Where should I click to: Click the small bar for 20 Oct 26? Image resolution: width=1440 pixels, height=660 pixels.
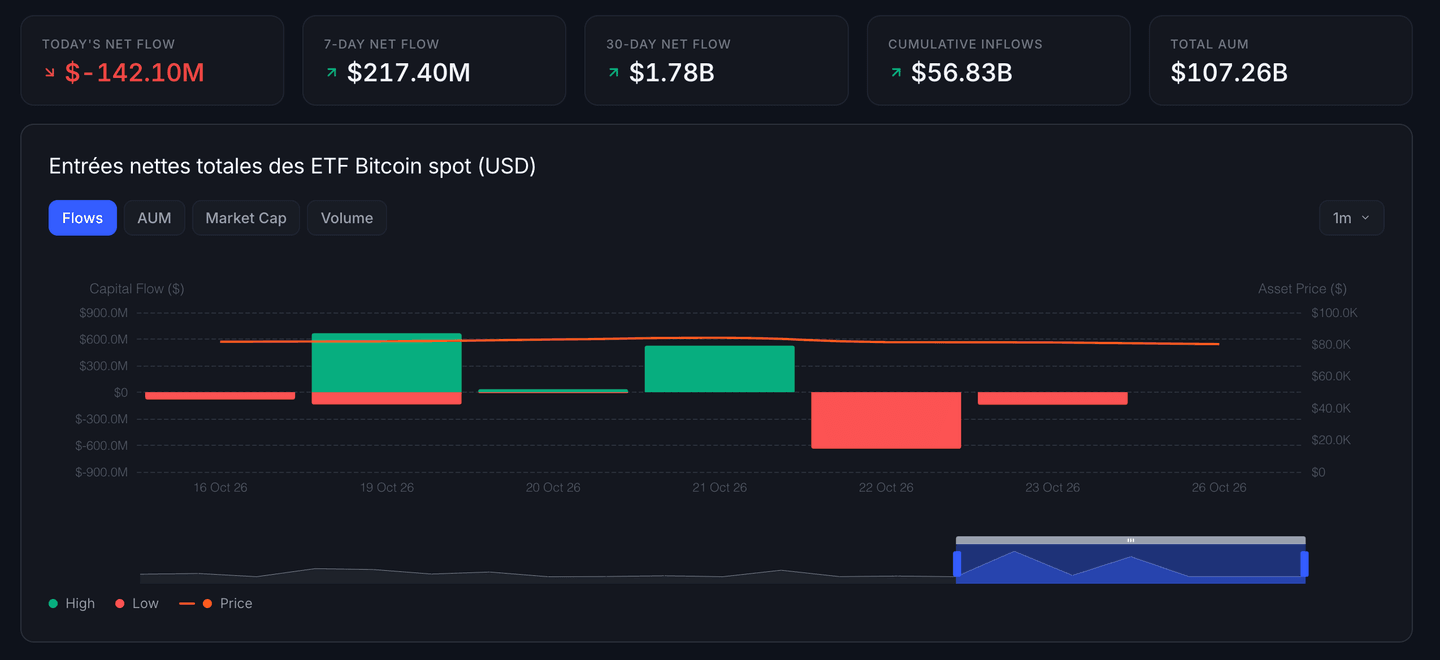(x=553, y=391)
